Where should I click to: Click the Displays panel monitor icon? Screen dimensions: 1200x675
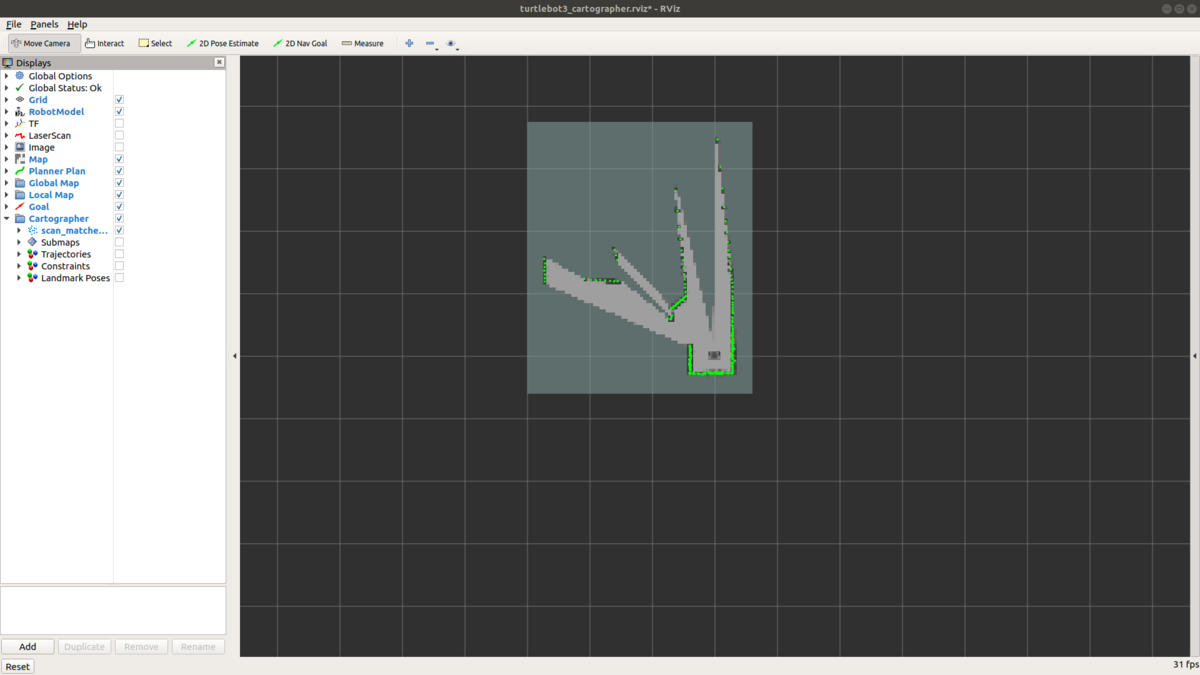click(x=8, y=62)
